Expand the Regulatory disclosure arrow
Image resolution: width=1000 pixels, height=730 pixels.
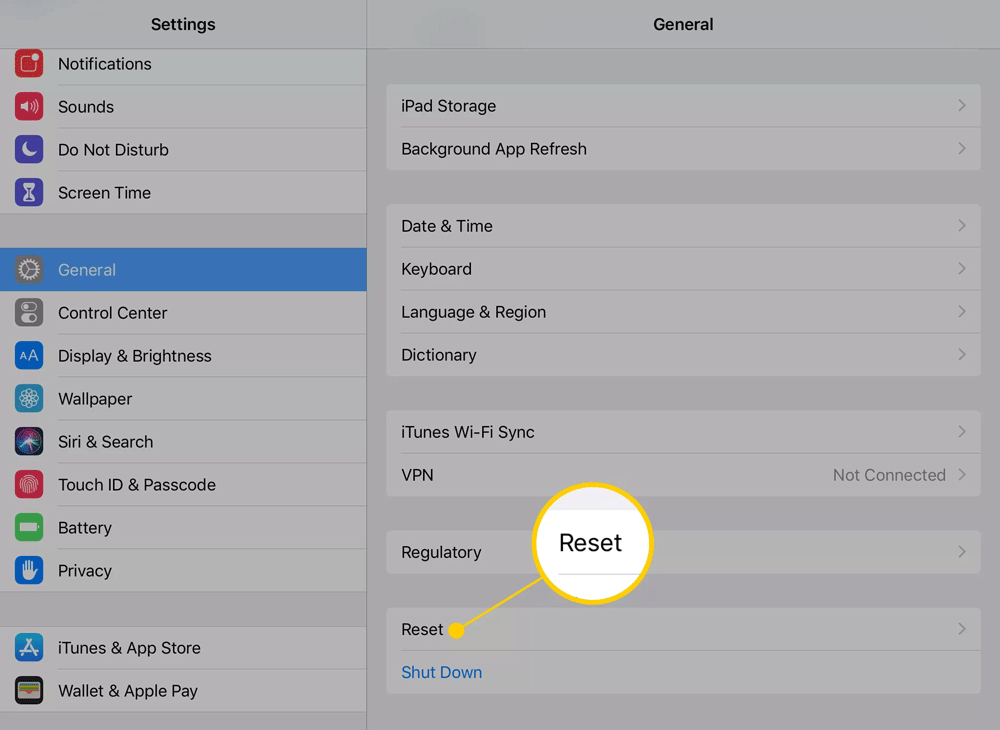[962, 552]
